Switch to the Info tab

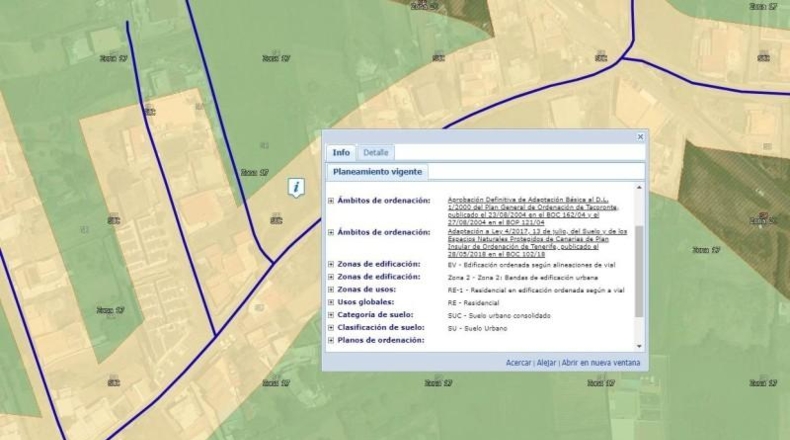(341, 152)
